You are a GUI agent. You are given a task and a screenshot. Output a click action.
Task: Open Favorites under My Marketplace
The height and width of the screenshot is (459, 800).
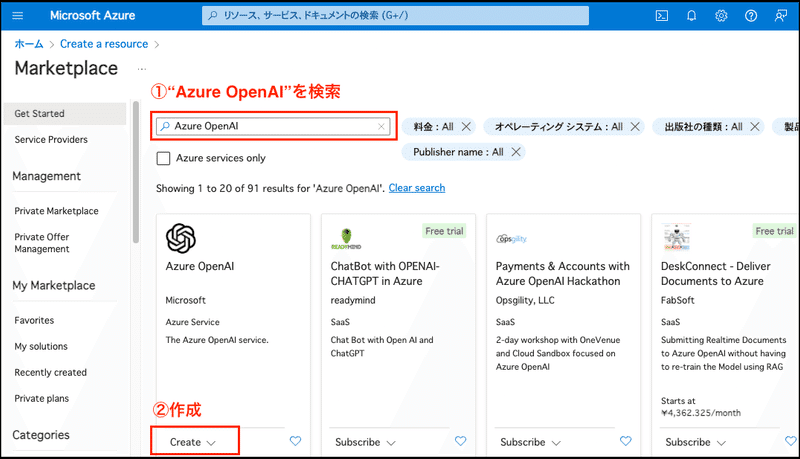[x=34, y=320]
